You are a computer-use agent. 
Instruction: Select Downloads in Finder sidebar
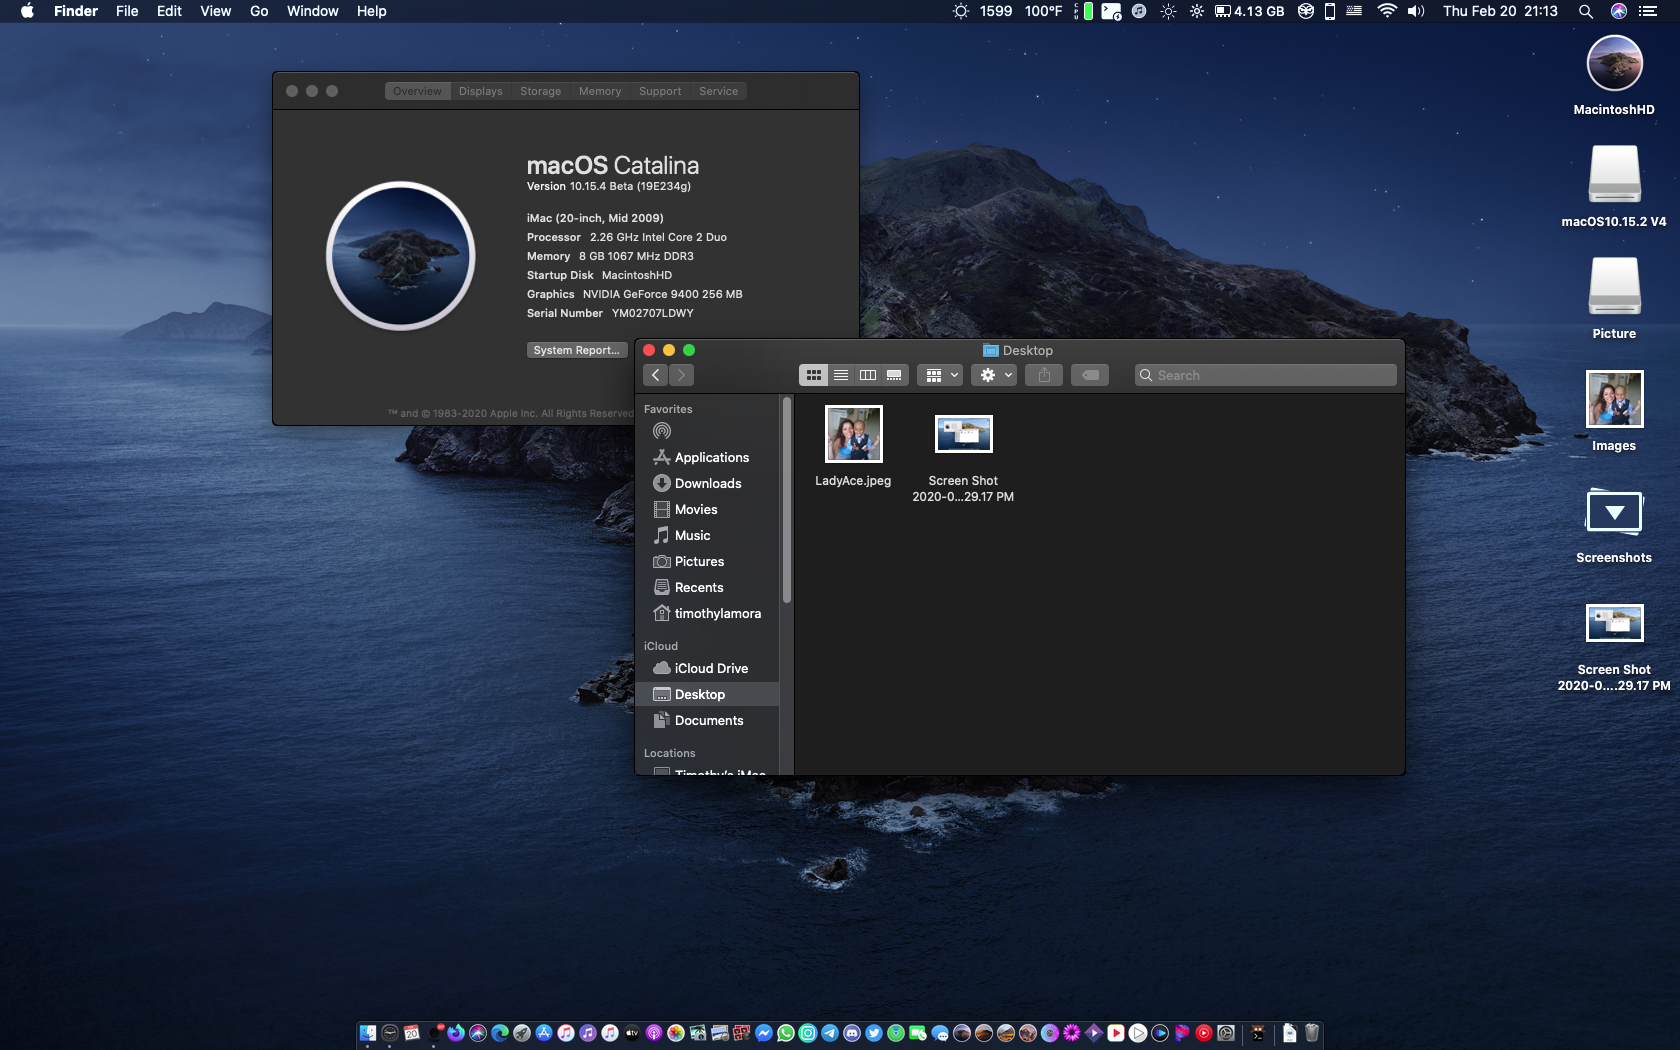tap(707, 483)
